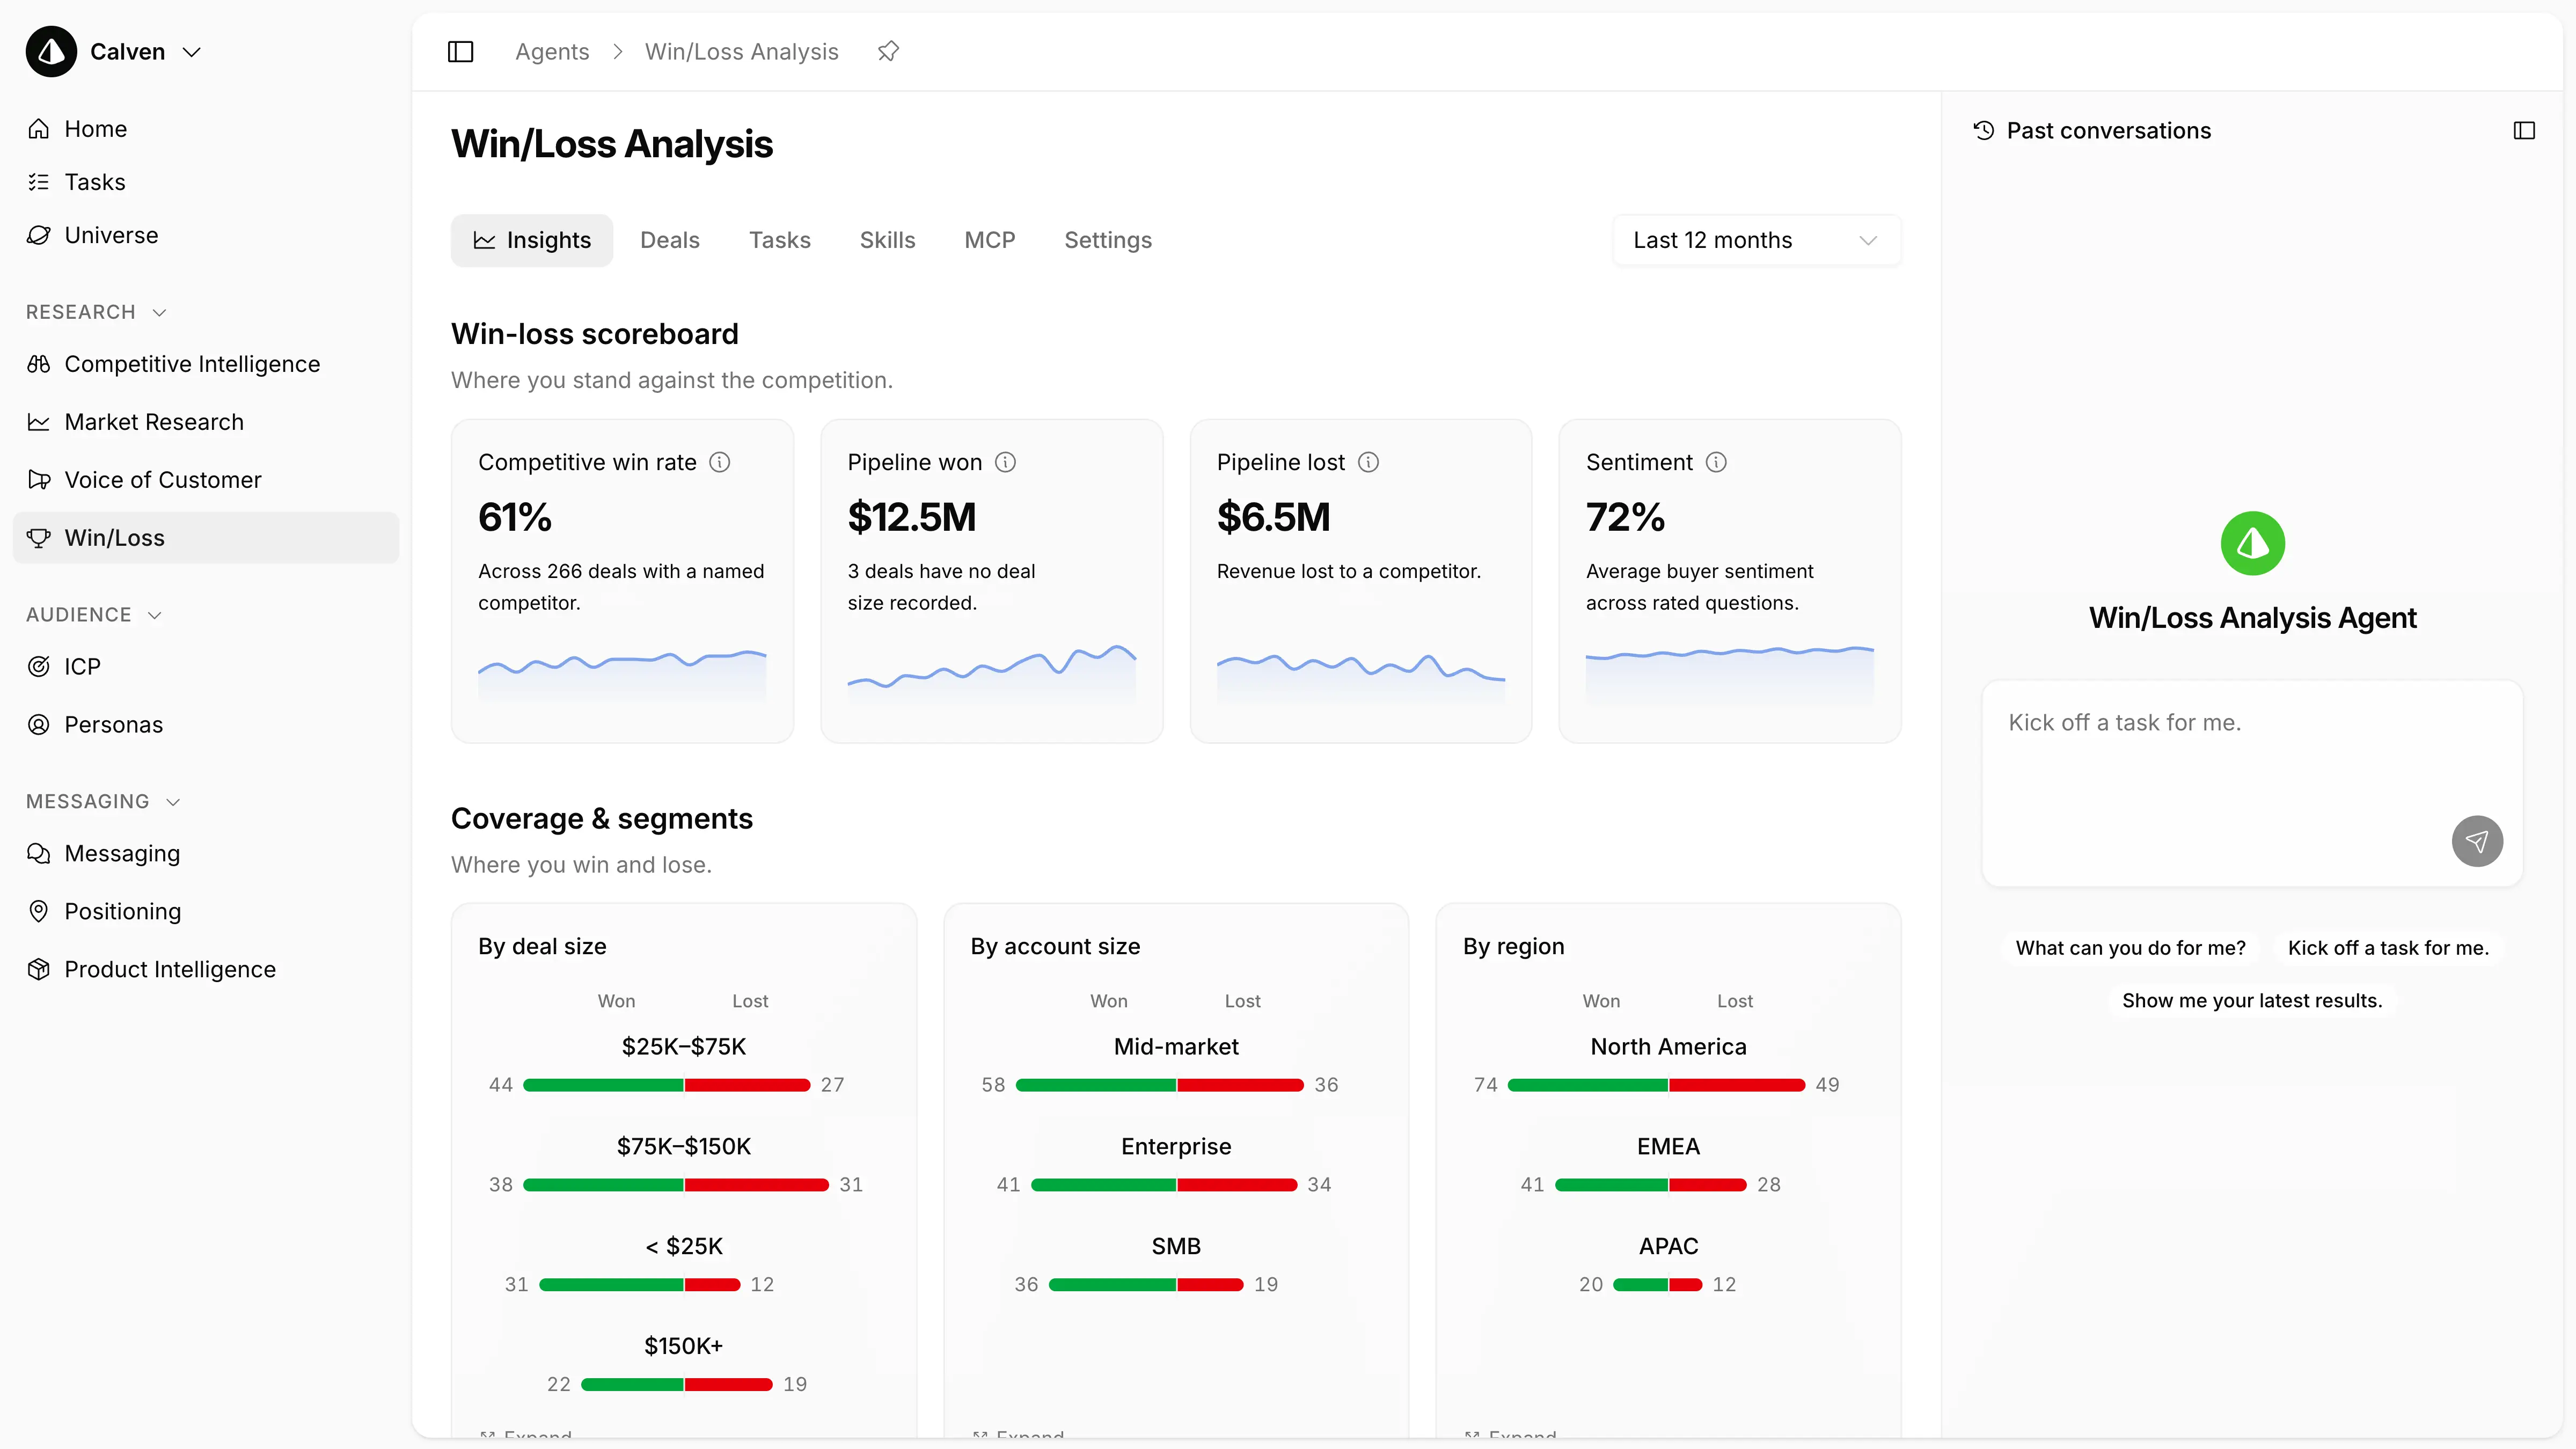
Task: Switch to the Deals tab
Action: point(669,240)
